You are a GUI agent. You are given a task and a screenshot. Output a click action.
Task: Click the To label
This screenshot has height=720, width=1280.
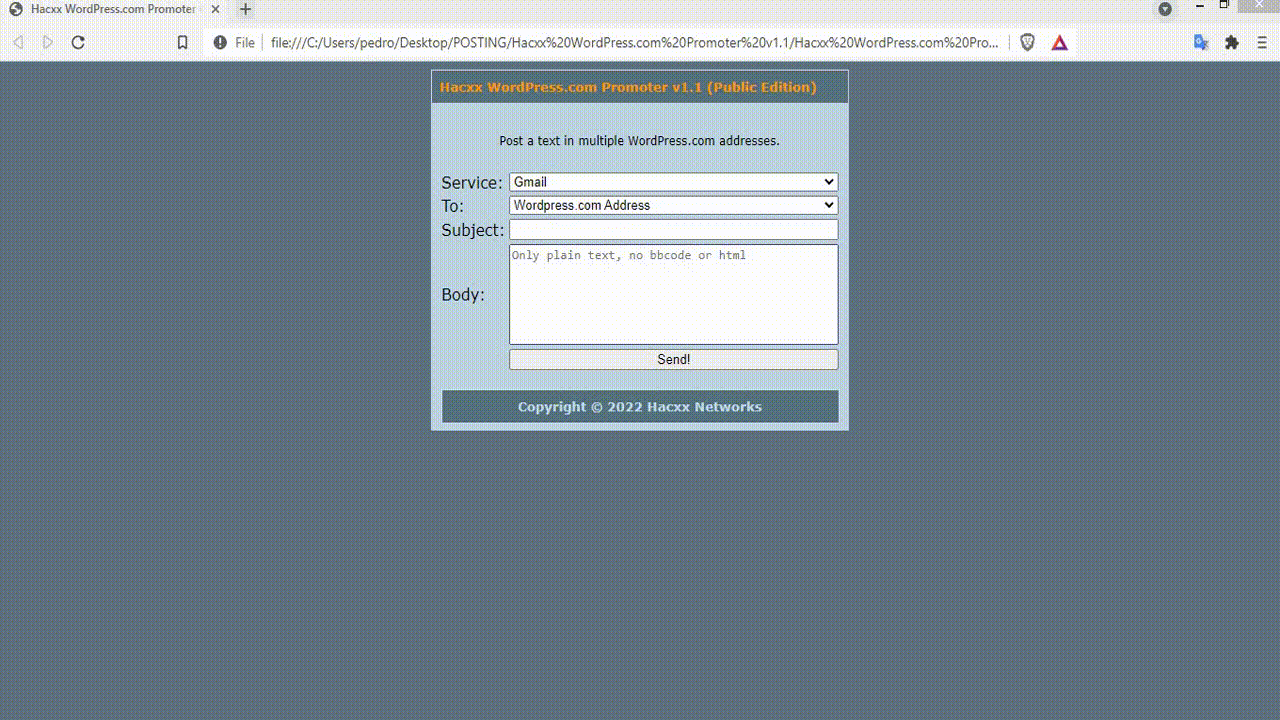click(x=453, y=206)
